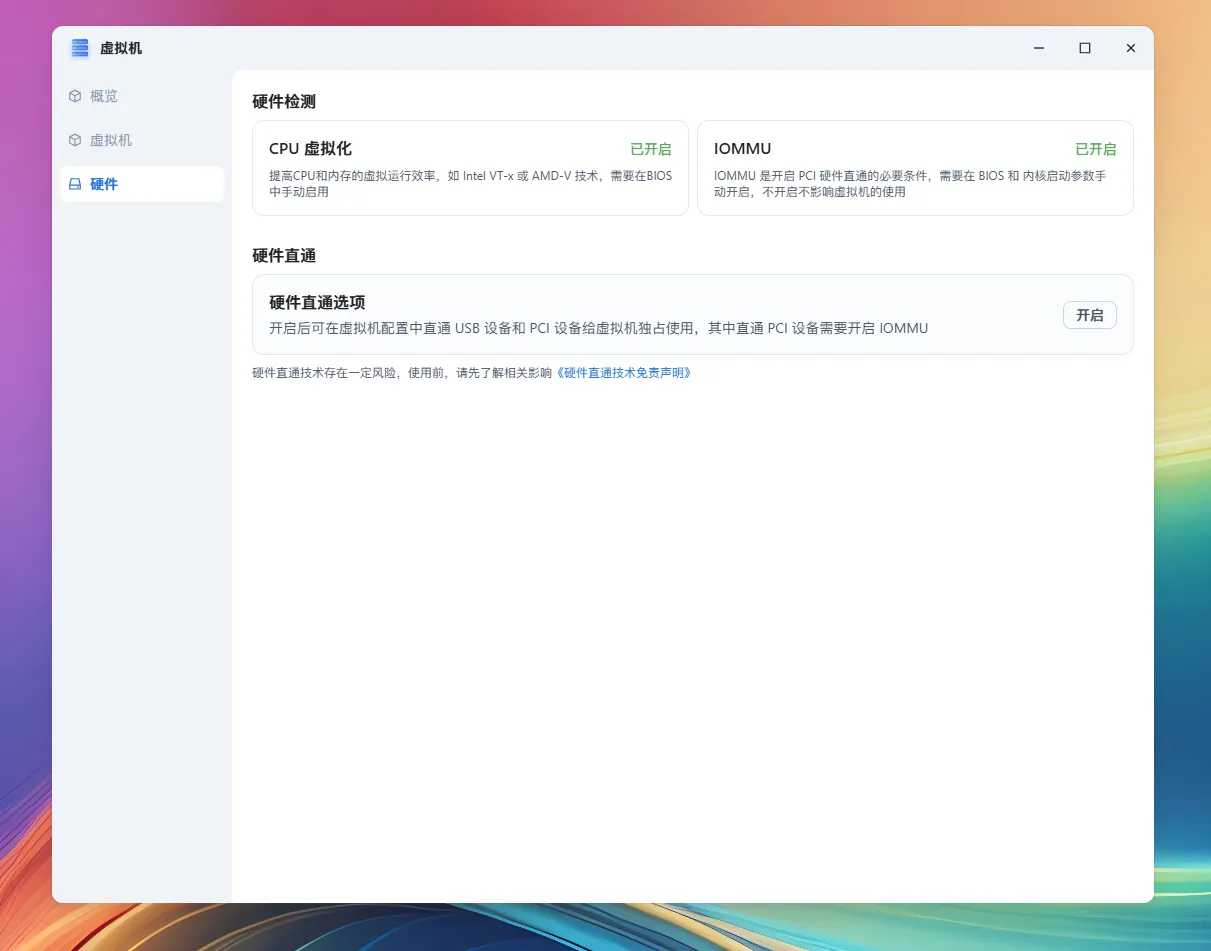Click the cube icon beside 概览
Image resolution: width=1211 pixels, height=951 pixels.
point(75,96)
